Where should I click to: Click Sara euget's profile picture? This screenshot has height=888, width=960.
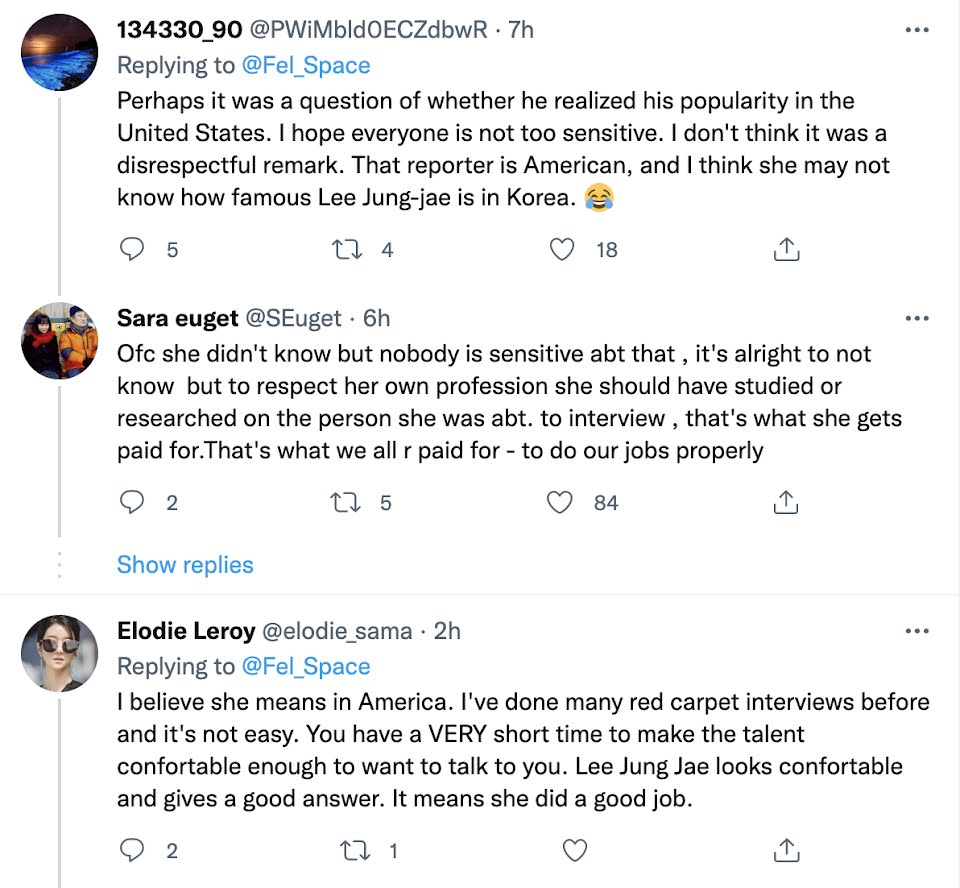pyautogui.click(x=60, y=340)
